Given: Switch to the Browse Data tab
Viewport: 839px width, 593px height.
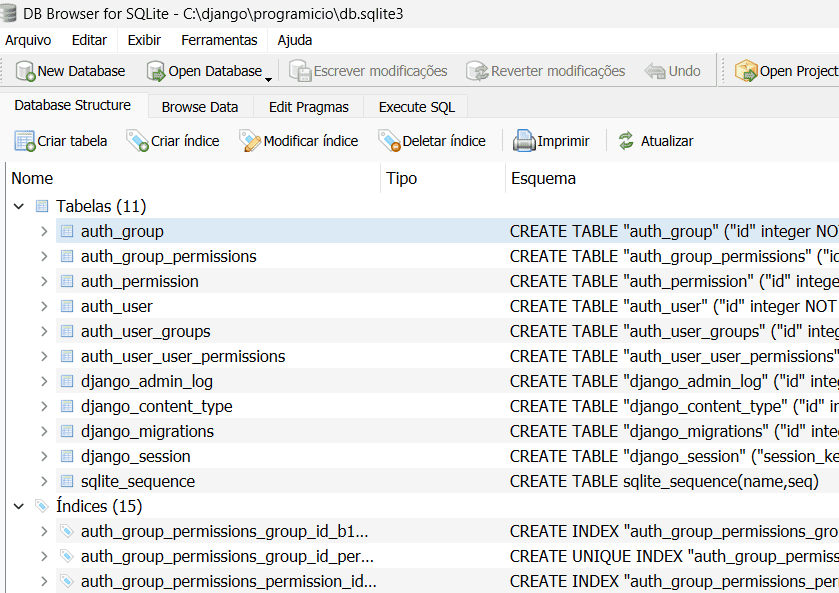Looking at the screenshot, I should [200, 107].
